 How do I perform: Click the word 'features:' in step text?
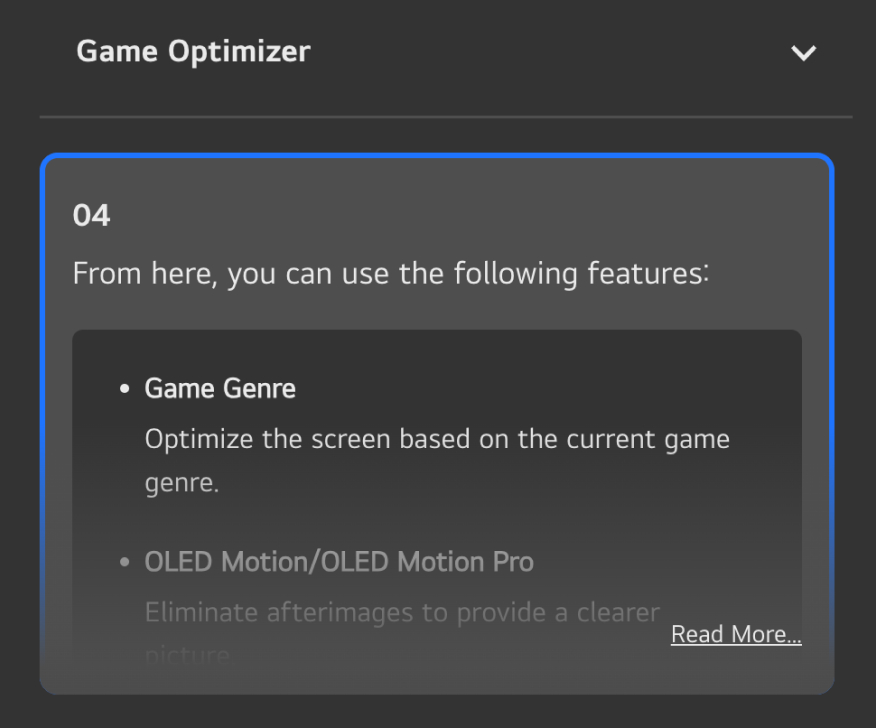coord(648,274)
